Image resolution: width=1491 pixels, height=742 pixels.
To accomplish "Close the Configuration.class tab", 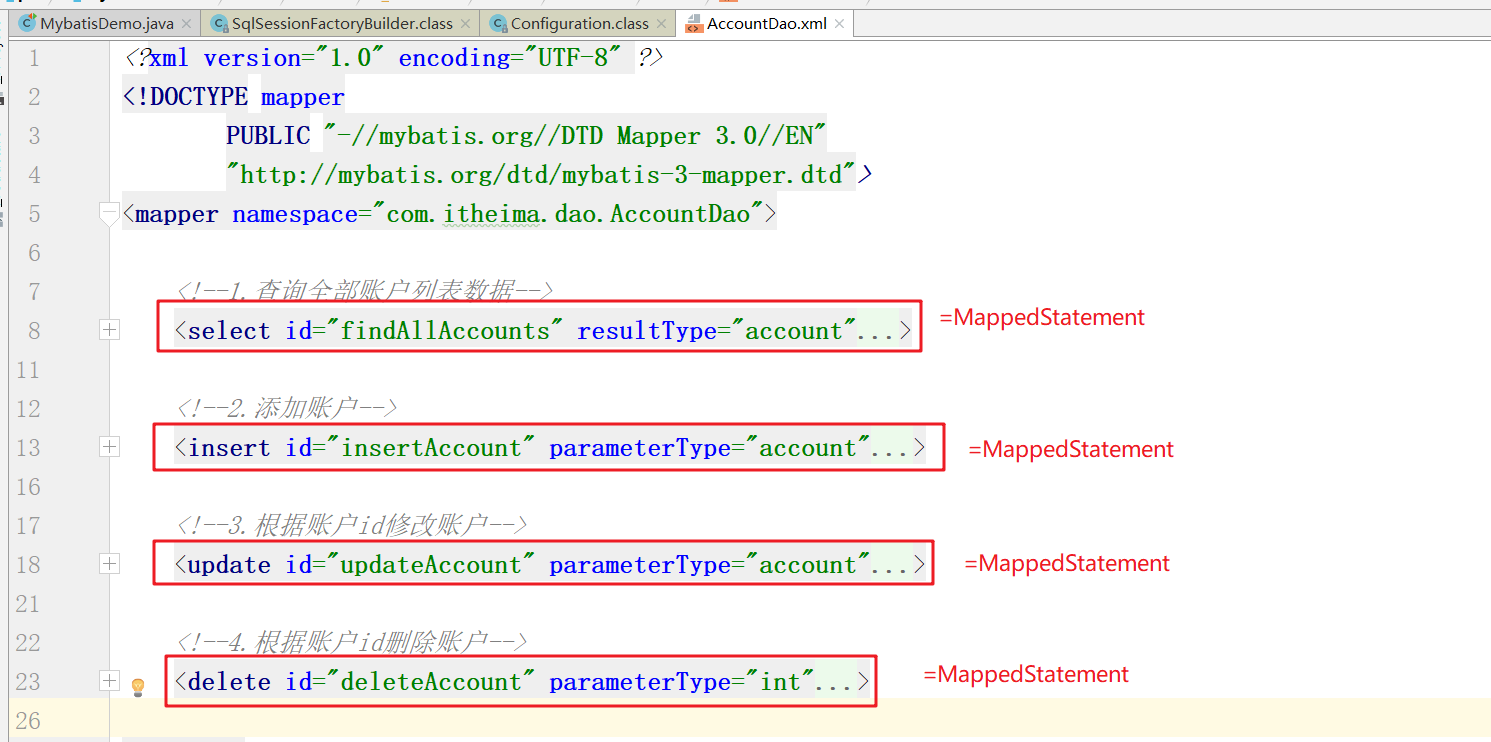I will point(660,23).
